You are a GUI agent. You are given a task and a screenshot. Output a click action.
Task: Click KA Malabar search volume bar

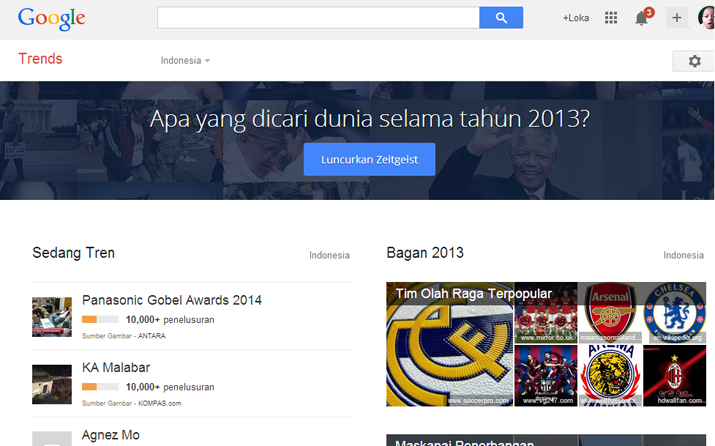click(x=100, y=387)
